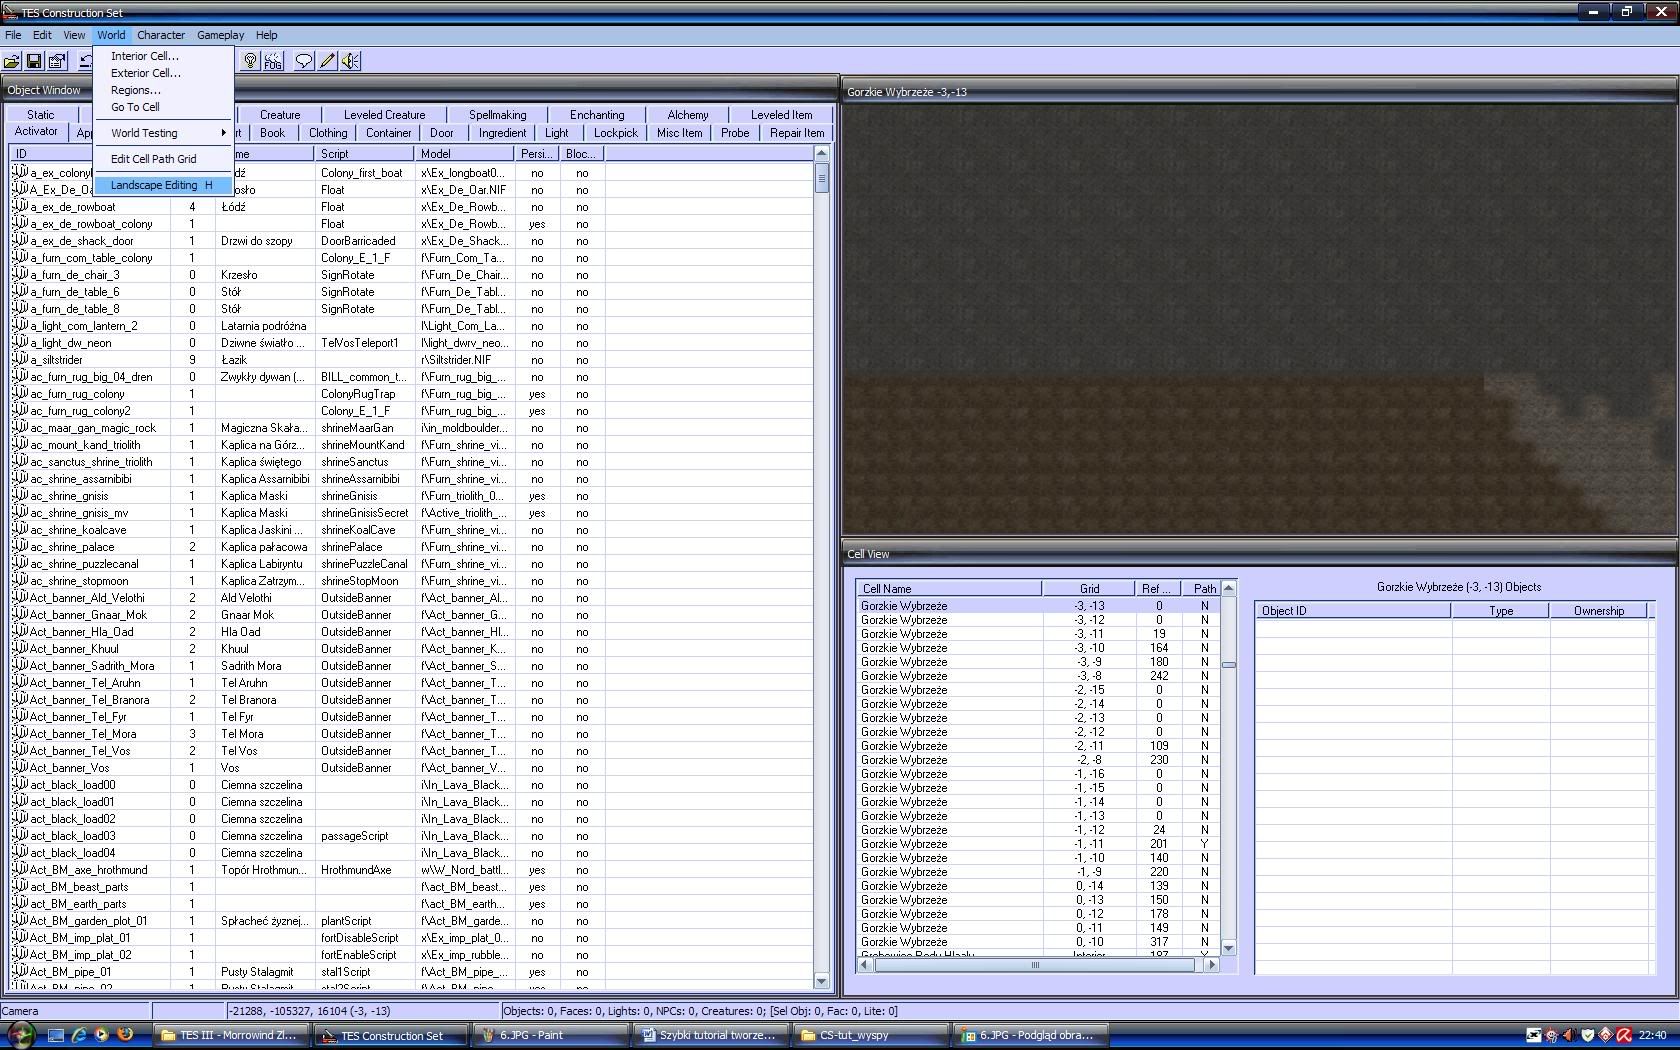Open the Help menu
Viewport: 1680px width, 1050px height.
click(x=266, y=35)
